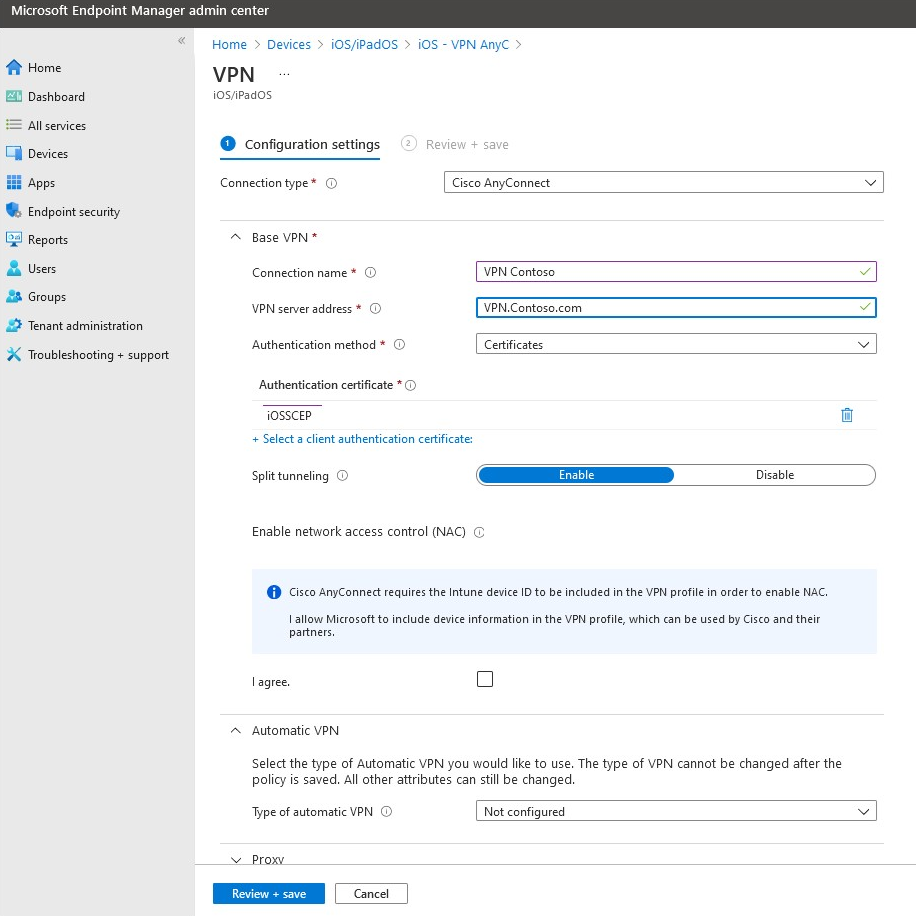Disable Split tunneling
Viewport: 916px width, 916px height.
coord(775,474)
